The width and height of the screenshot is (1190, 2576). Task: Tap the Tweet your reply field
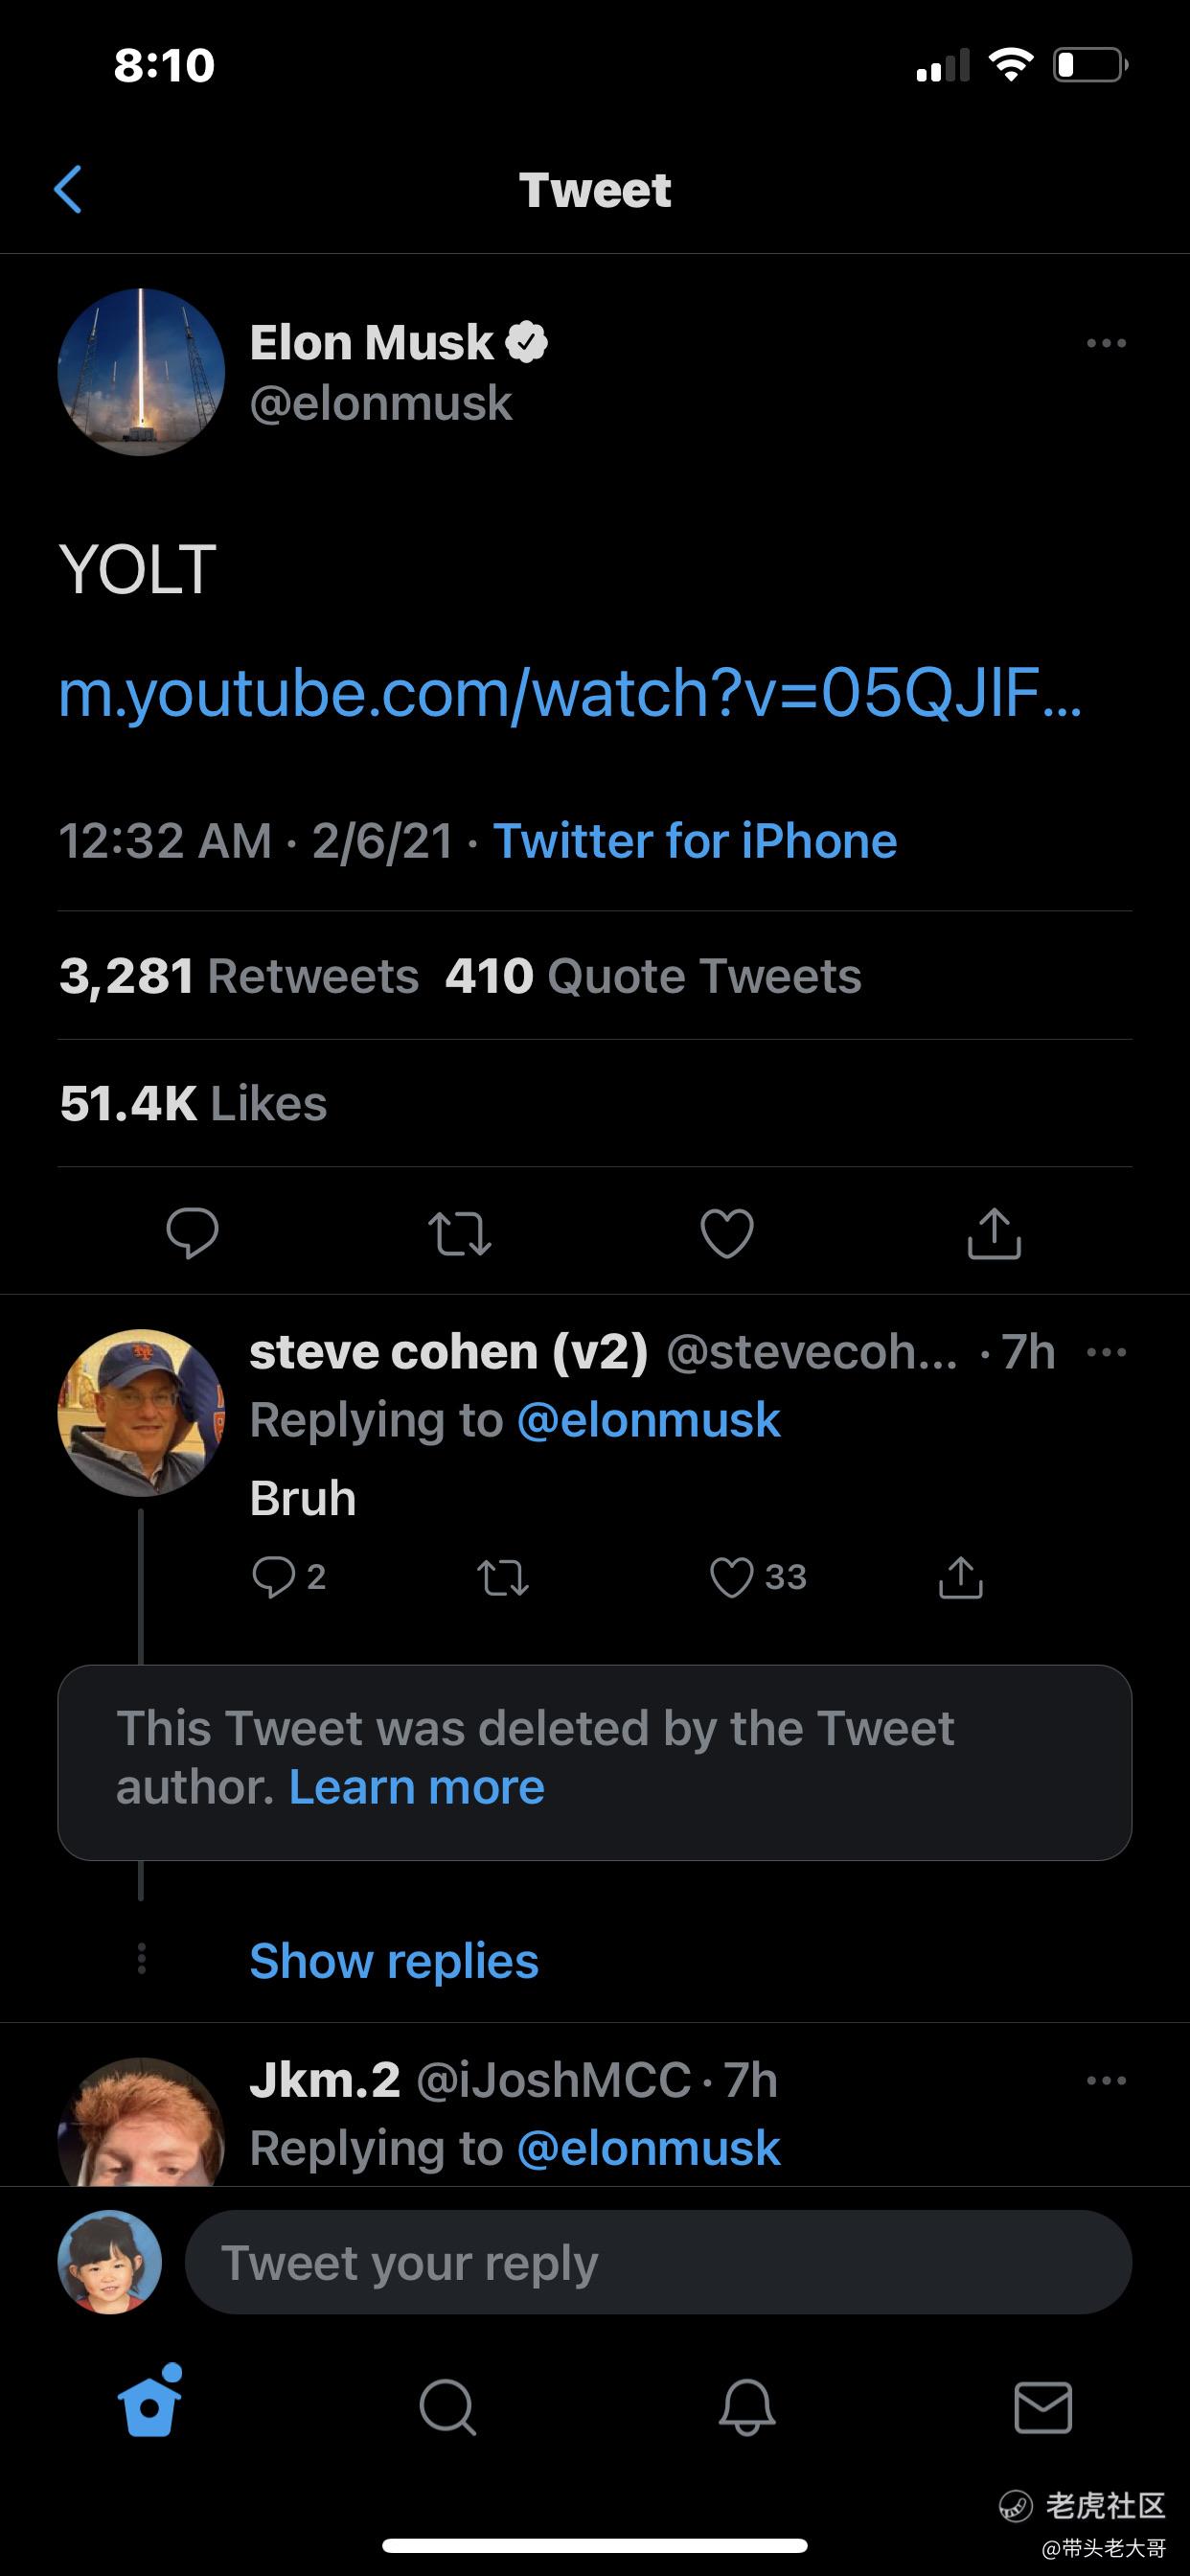point(658,2263)
